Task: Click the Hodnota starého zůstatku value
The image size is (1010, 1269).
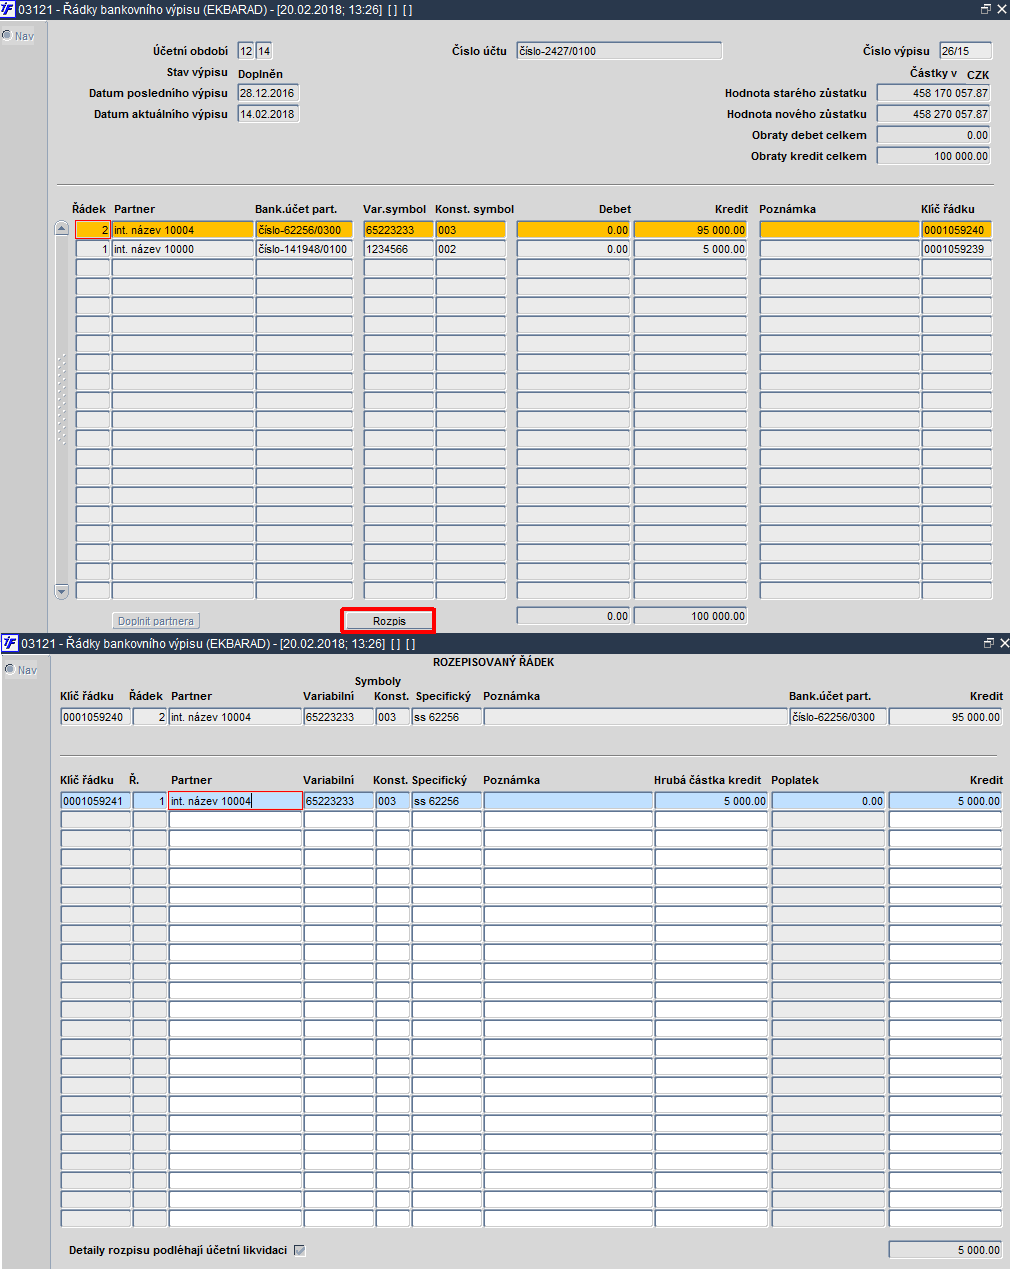Action: [x=934, y=93]
